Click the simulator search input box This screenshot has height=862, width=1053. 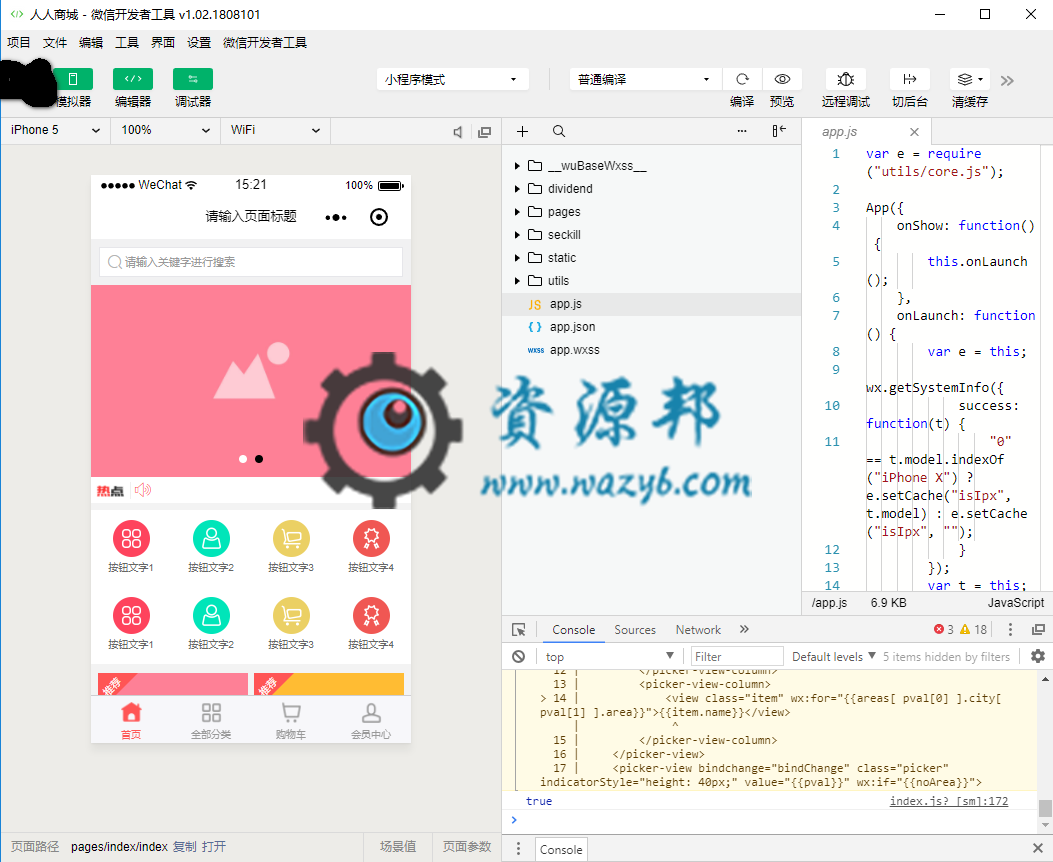click(250, 262)
